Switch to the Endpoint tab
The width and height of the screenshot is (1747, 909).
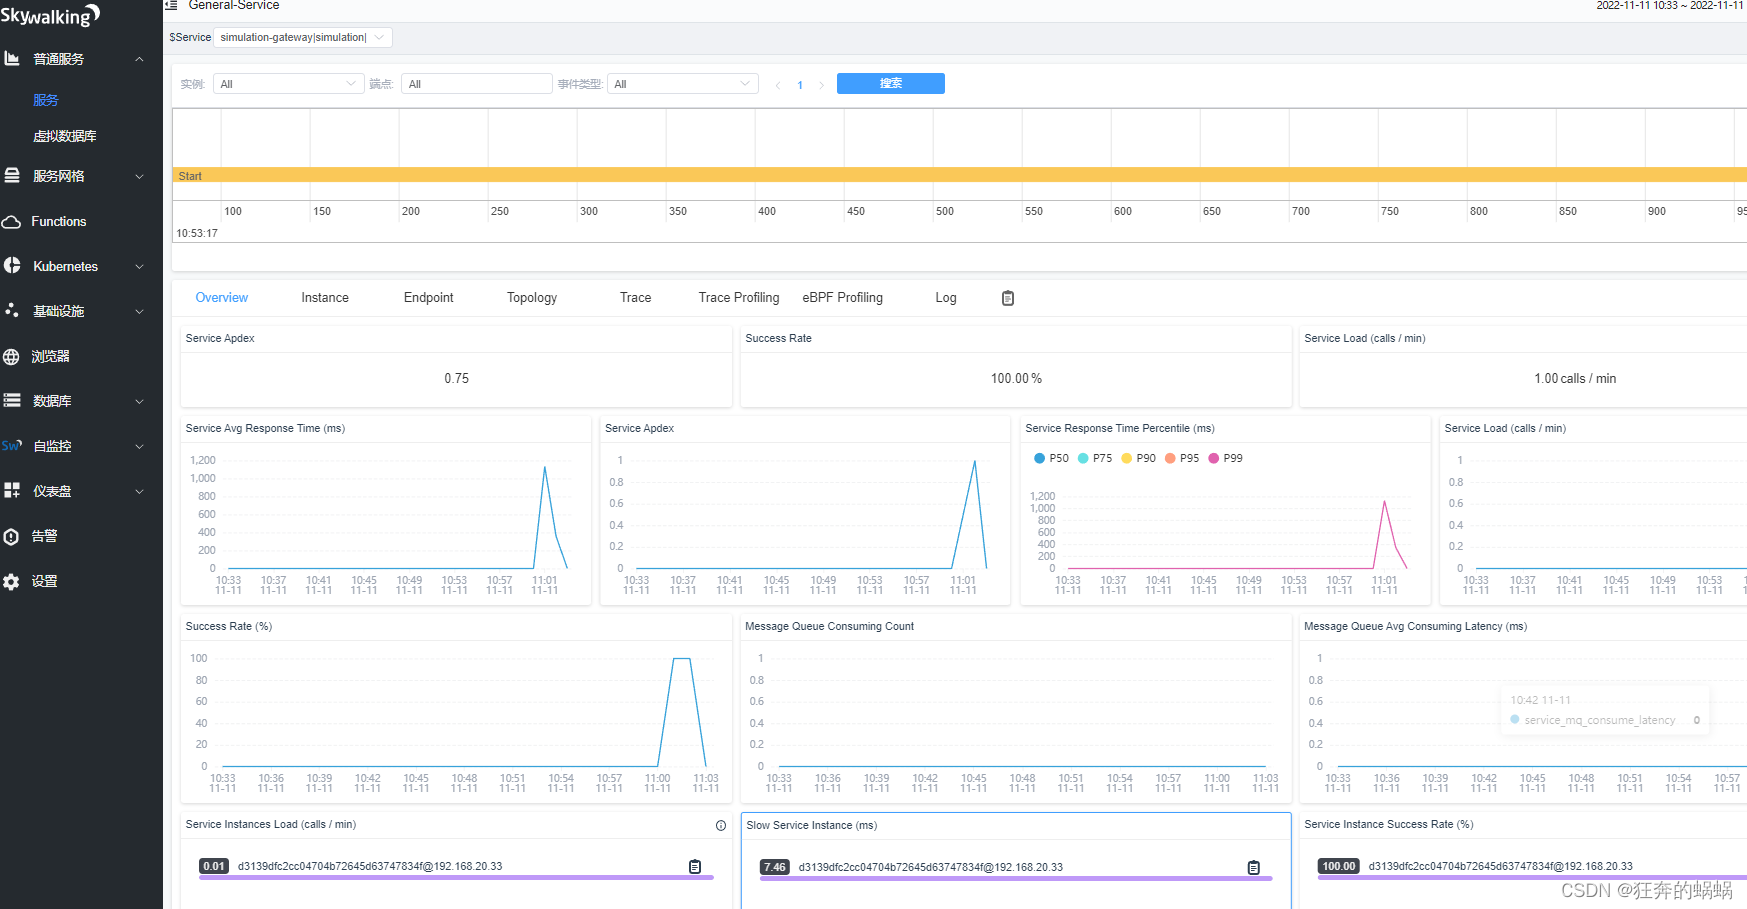[429, 298]
